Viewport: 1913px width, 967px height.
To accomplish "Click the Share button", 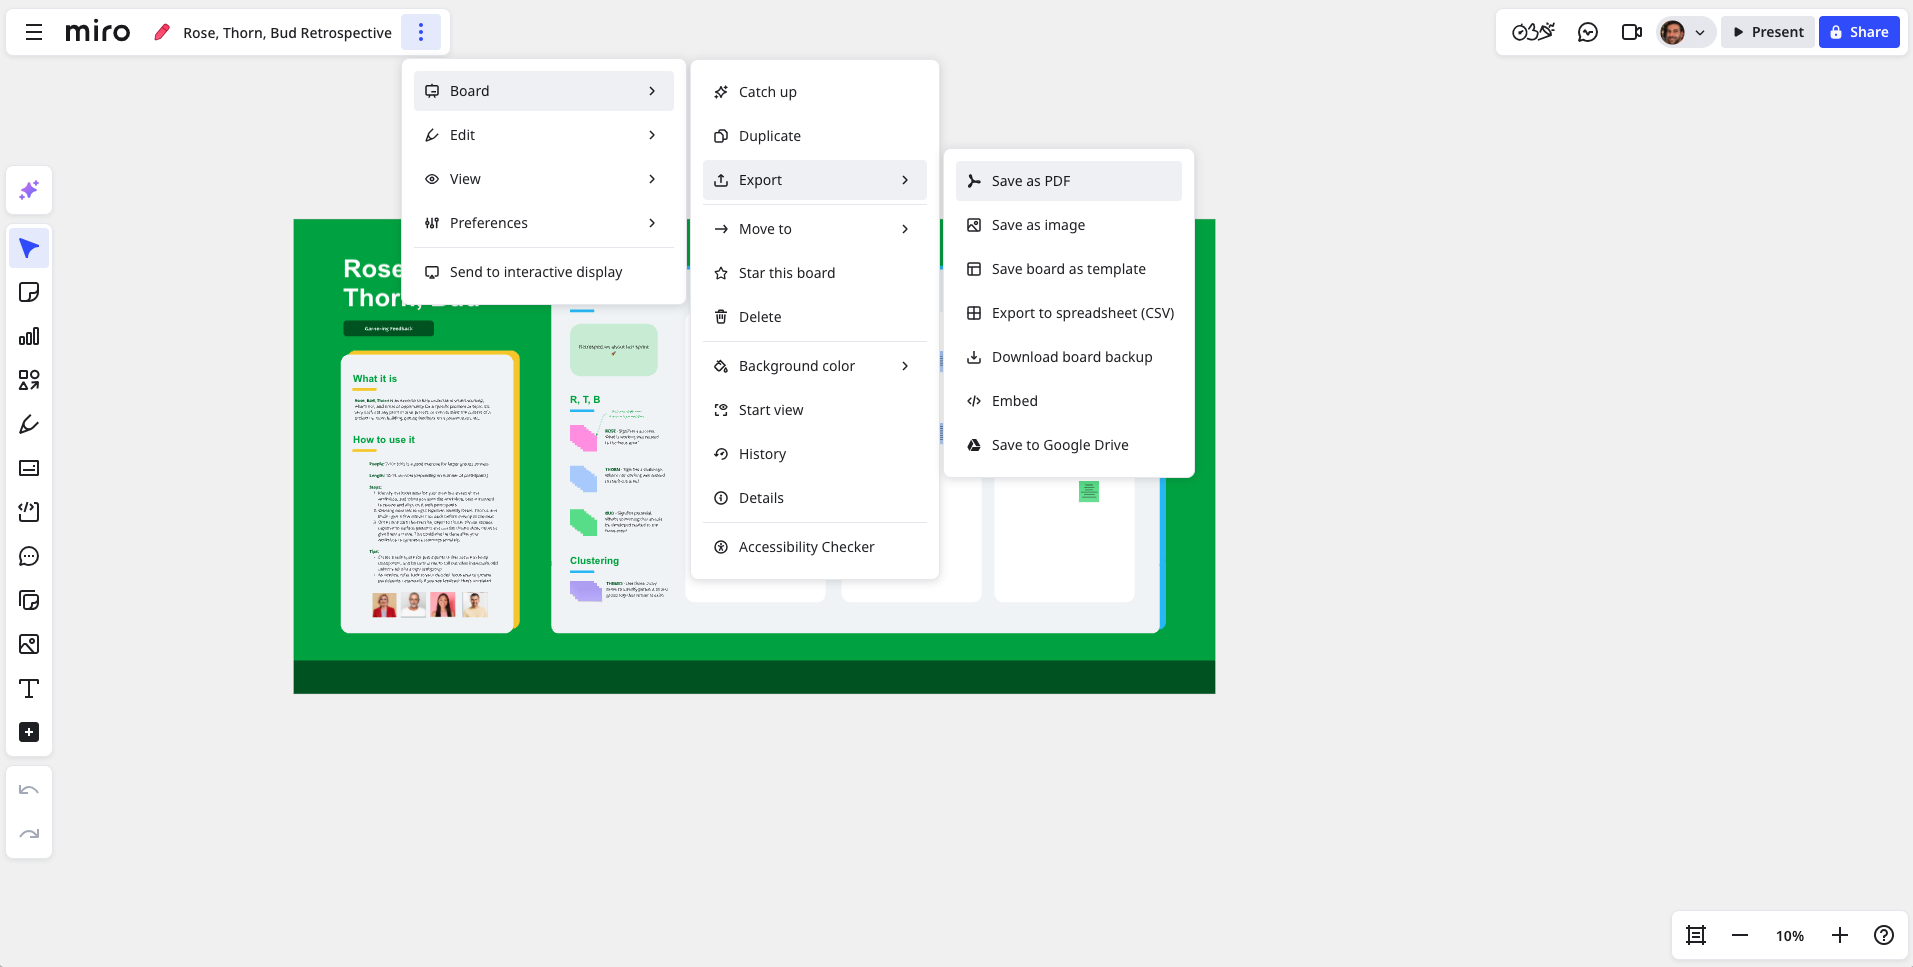I will [1858, 32].
